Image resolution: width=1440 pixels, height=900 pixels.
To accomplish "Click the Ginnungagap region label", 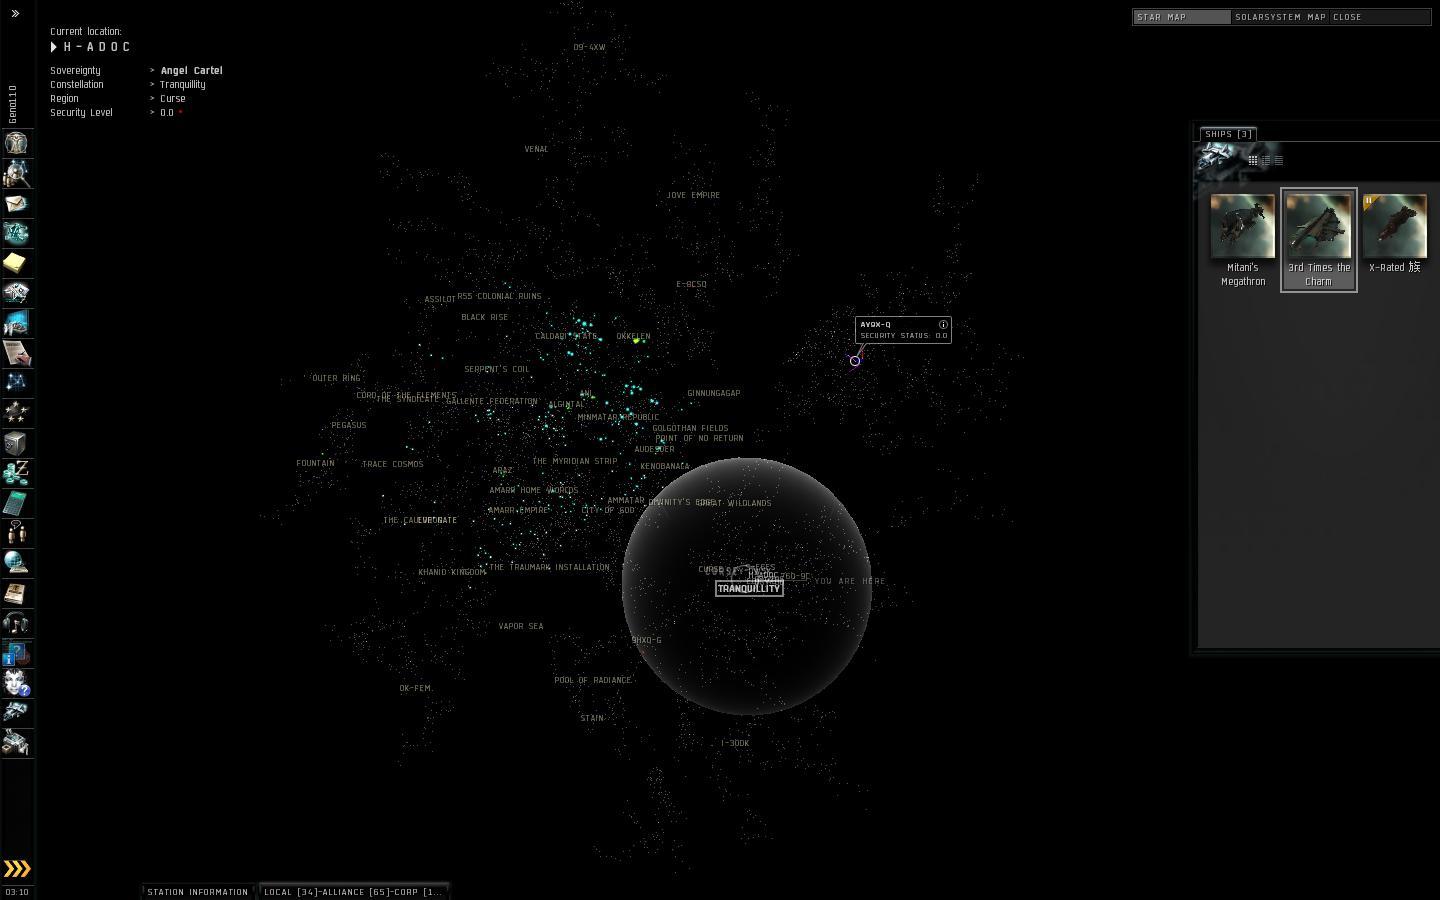I will [714, 393].
